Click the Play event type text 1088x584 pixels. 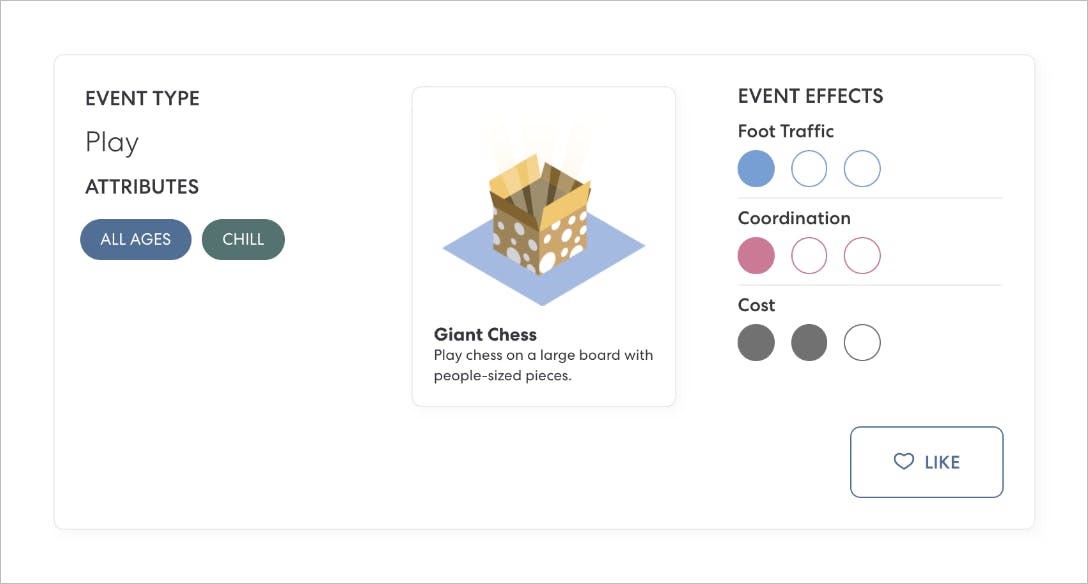point(112,143)
